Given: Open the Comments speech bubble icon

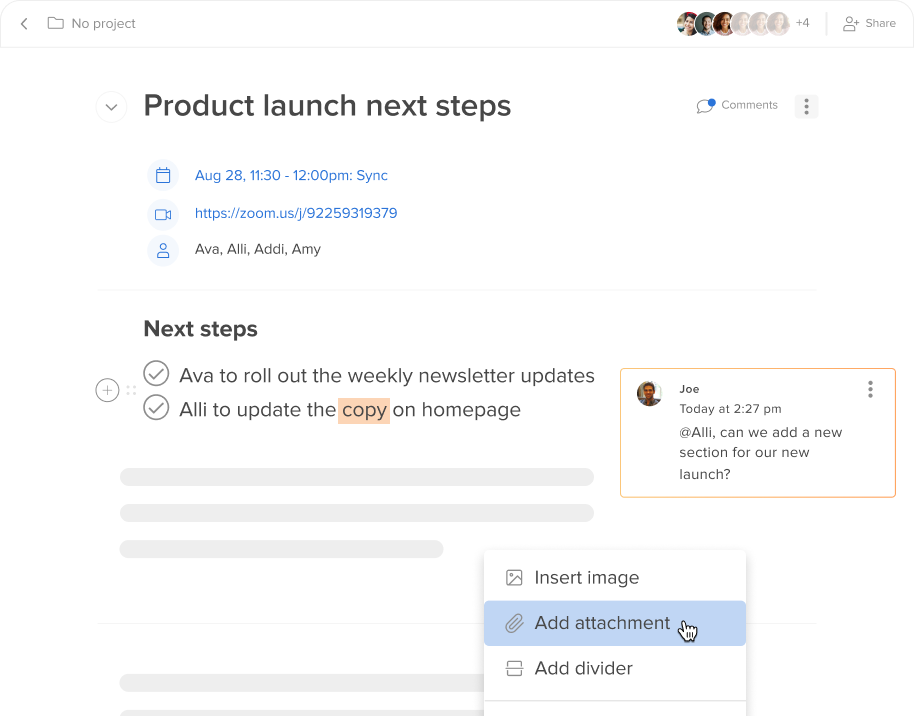Looking at the screenshot, I should [x=705, y=106].
